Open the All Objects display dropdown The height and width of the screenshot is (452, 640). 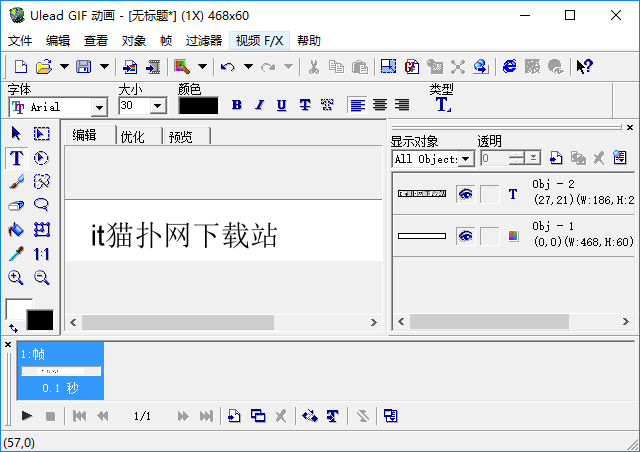point(465,158)
